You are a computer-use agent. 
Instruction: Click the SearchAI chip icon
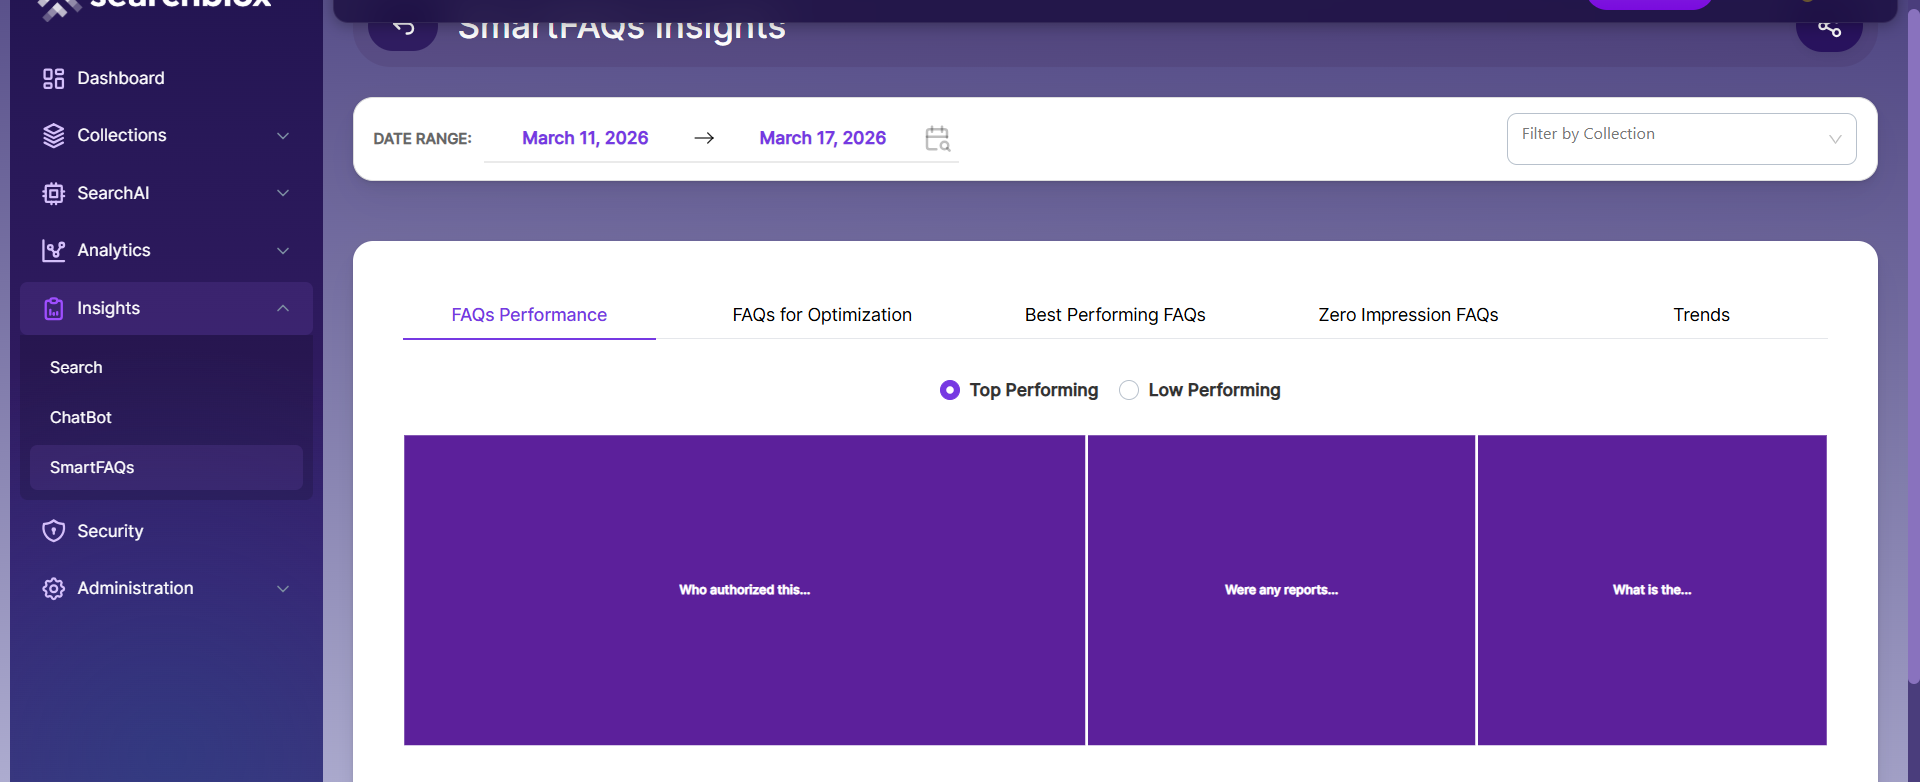click(x=54, y=193)
